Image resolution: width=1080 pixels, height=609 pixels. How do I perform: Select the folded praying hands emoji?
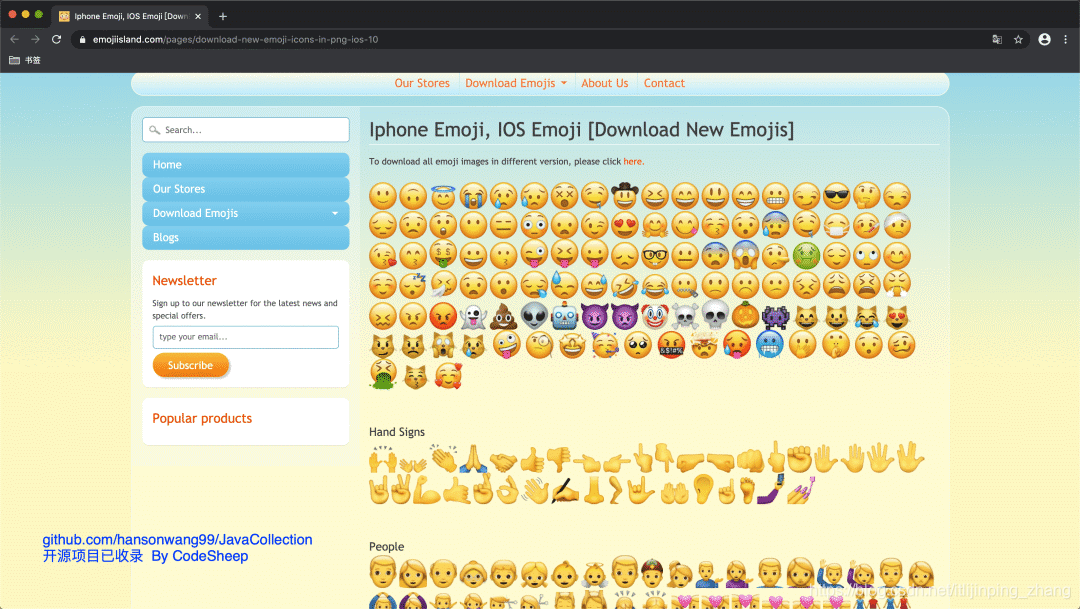(473, 459)
